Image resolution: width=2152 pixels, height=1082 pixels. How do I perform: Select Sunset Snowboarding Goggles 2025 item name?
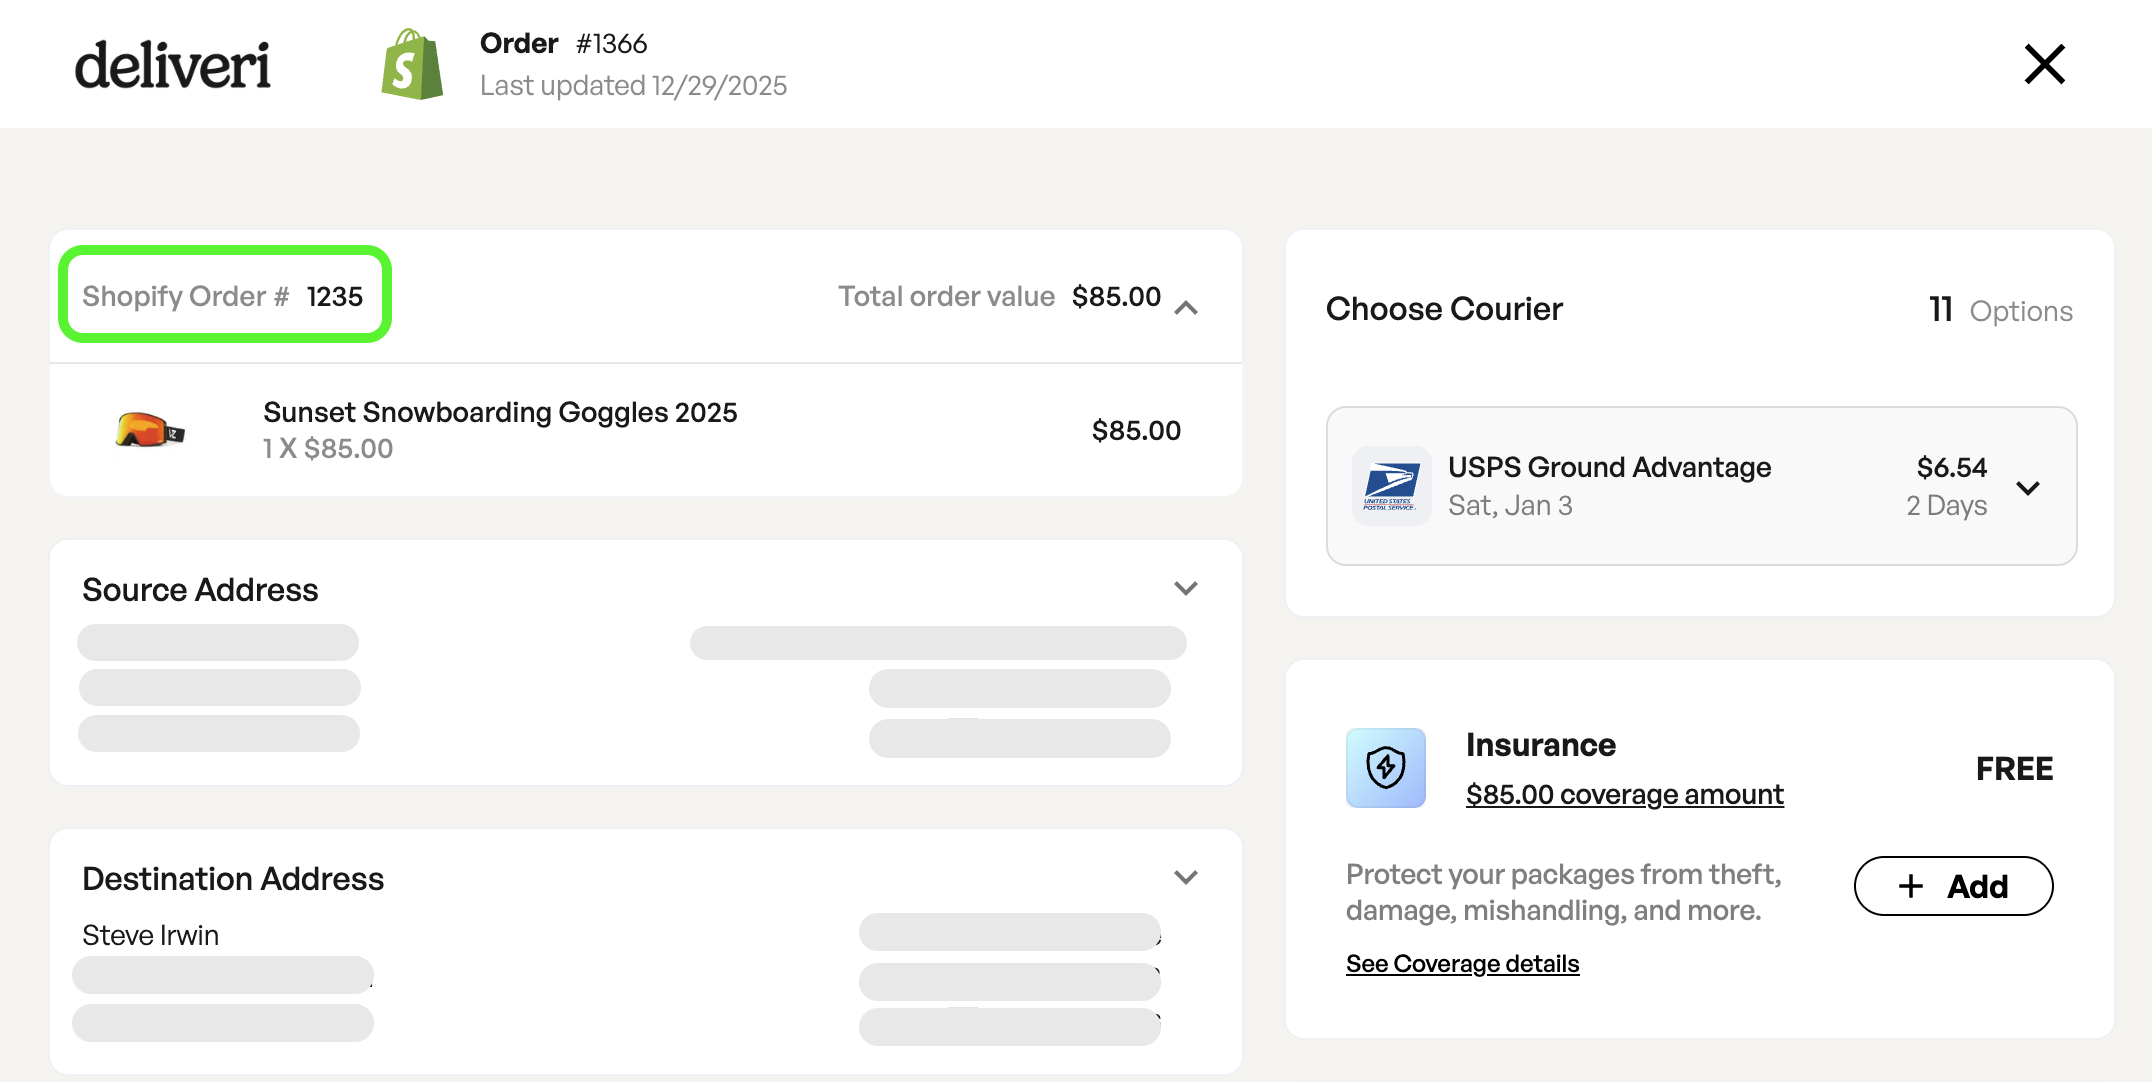click(x=500, y=412)
